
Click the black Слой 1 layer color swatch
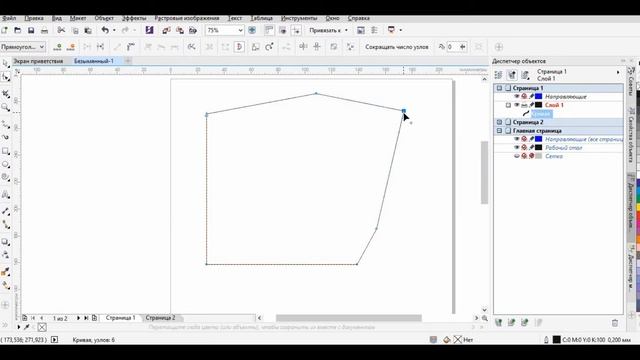tap(538, 105)
